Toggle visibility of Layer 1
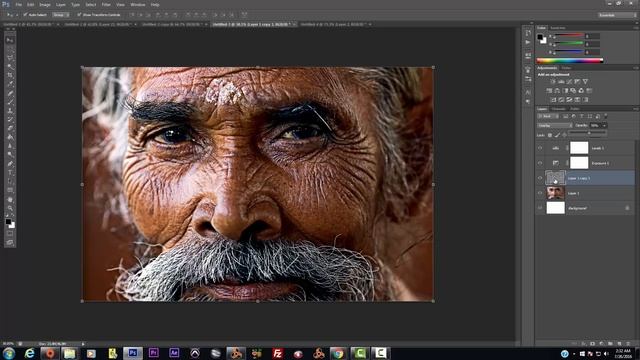Screen dimensions: 640x360 click(540, 193)
